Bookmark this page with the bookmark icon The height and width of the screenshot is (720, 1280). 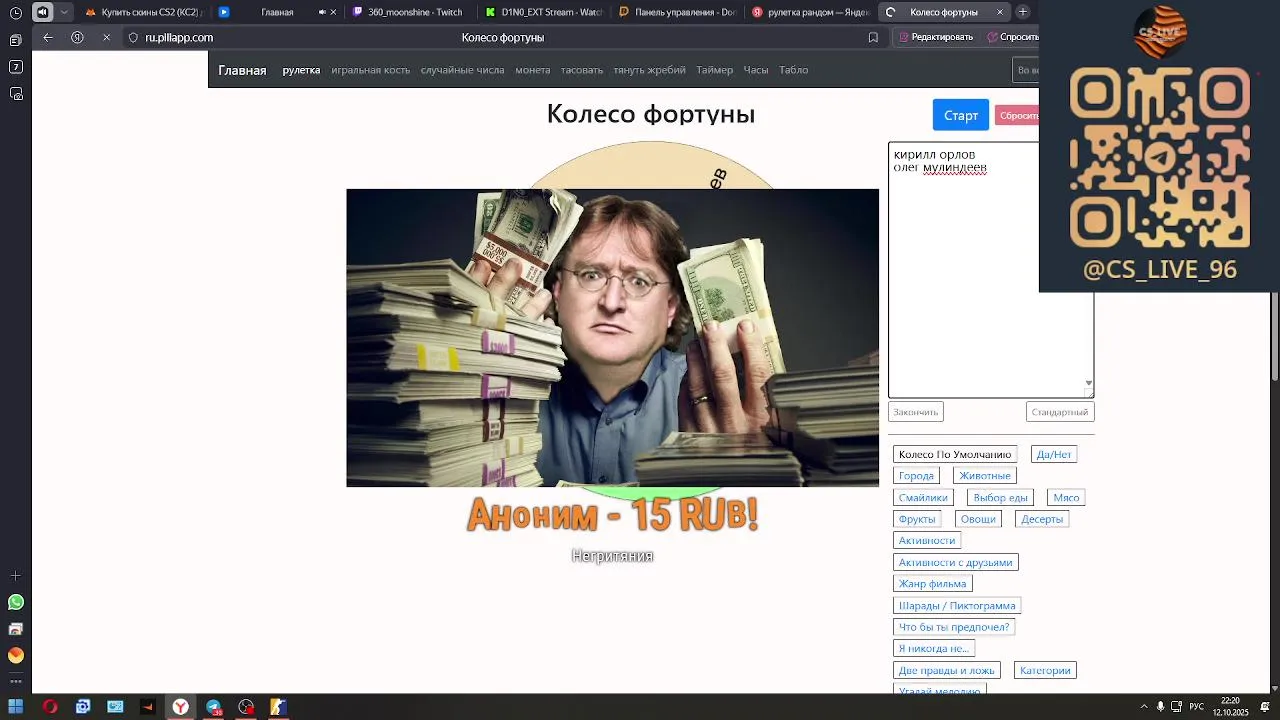click(x=873, y=37)
